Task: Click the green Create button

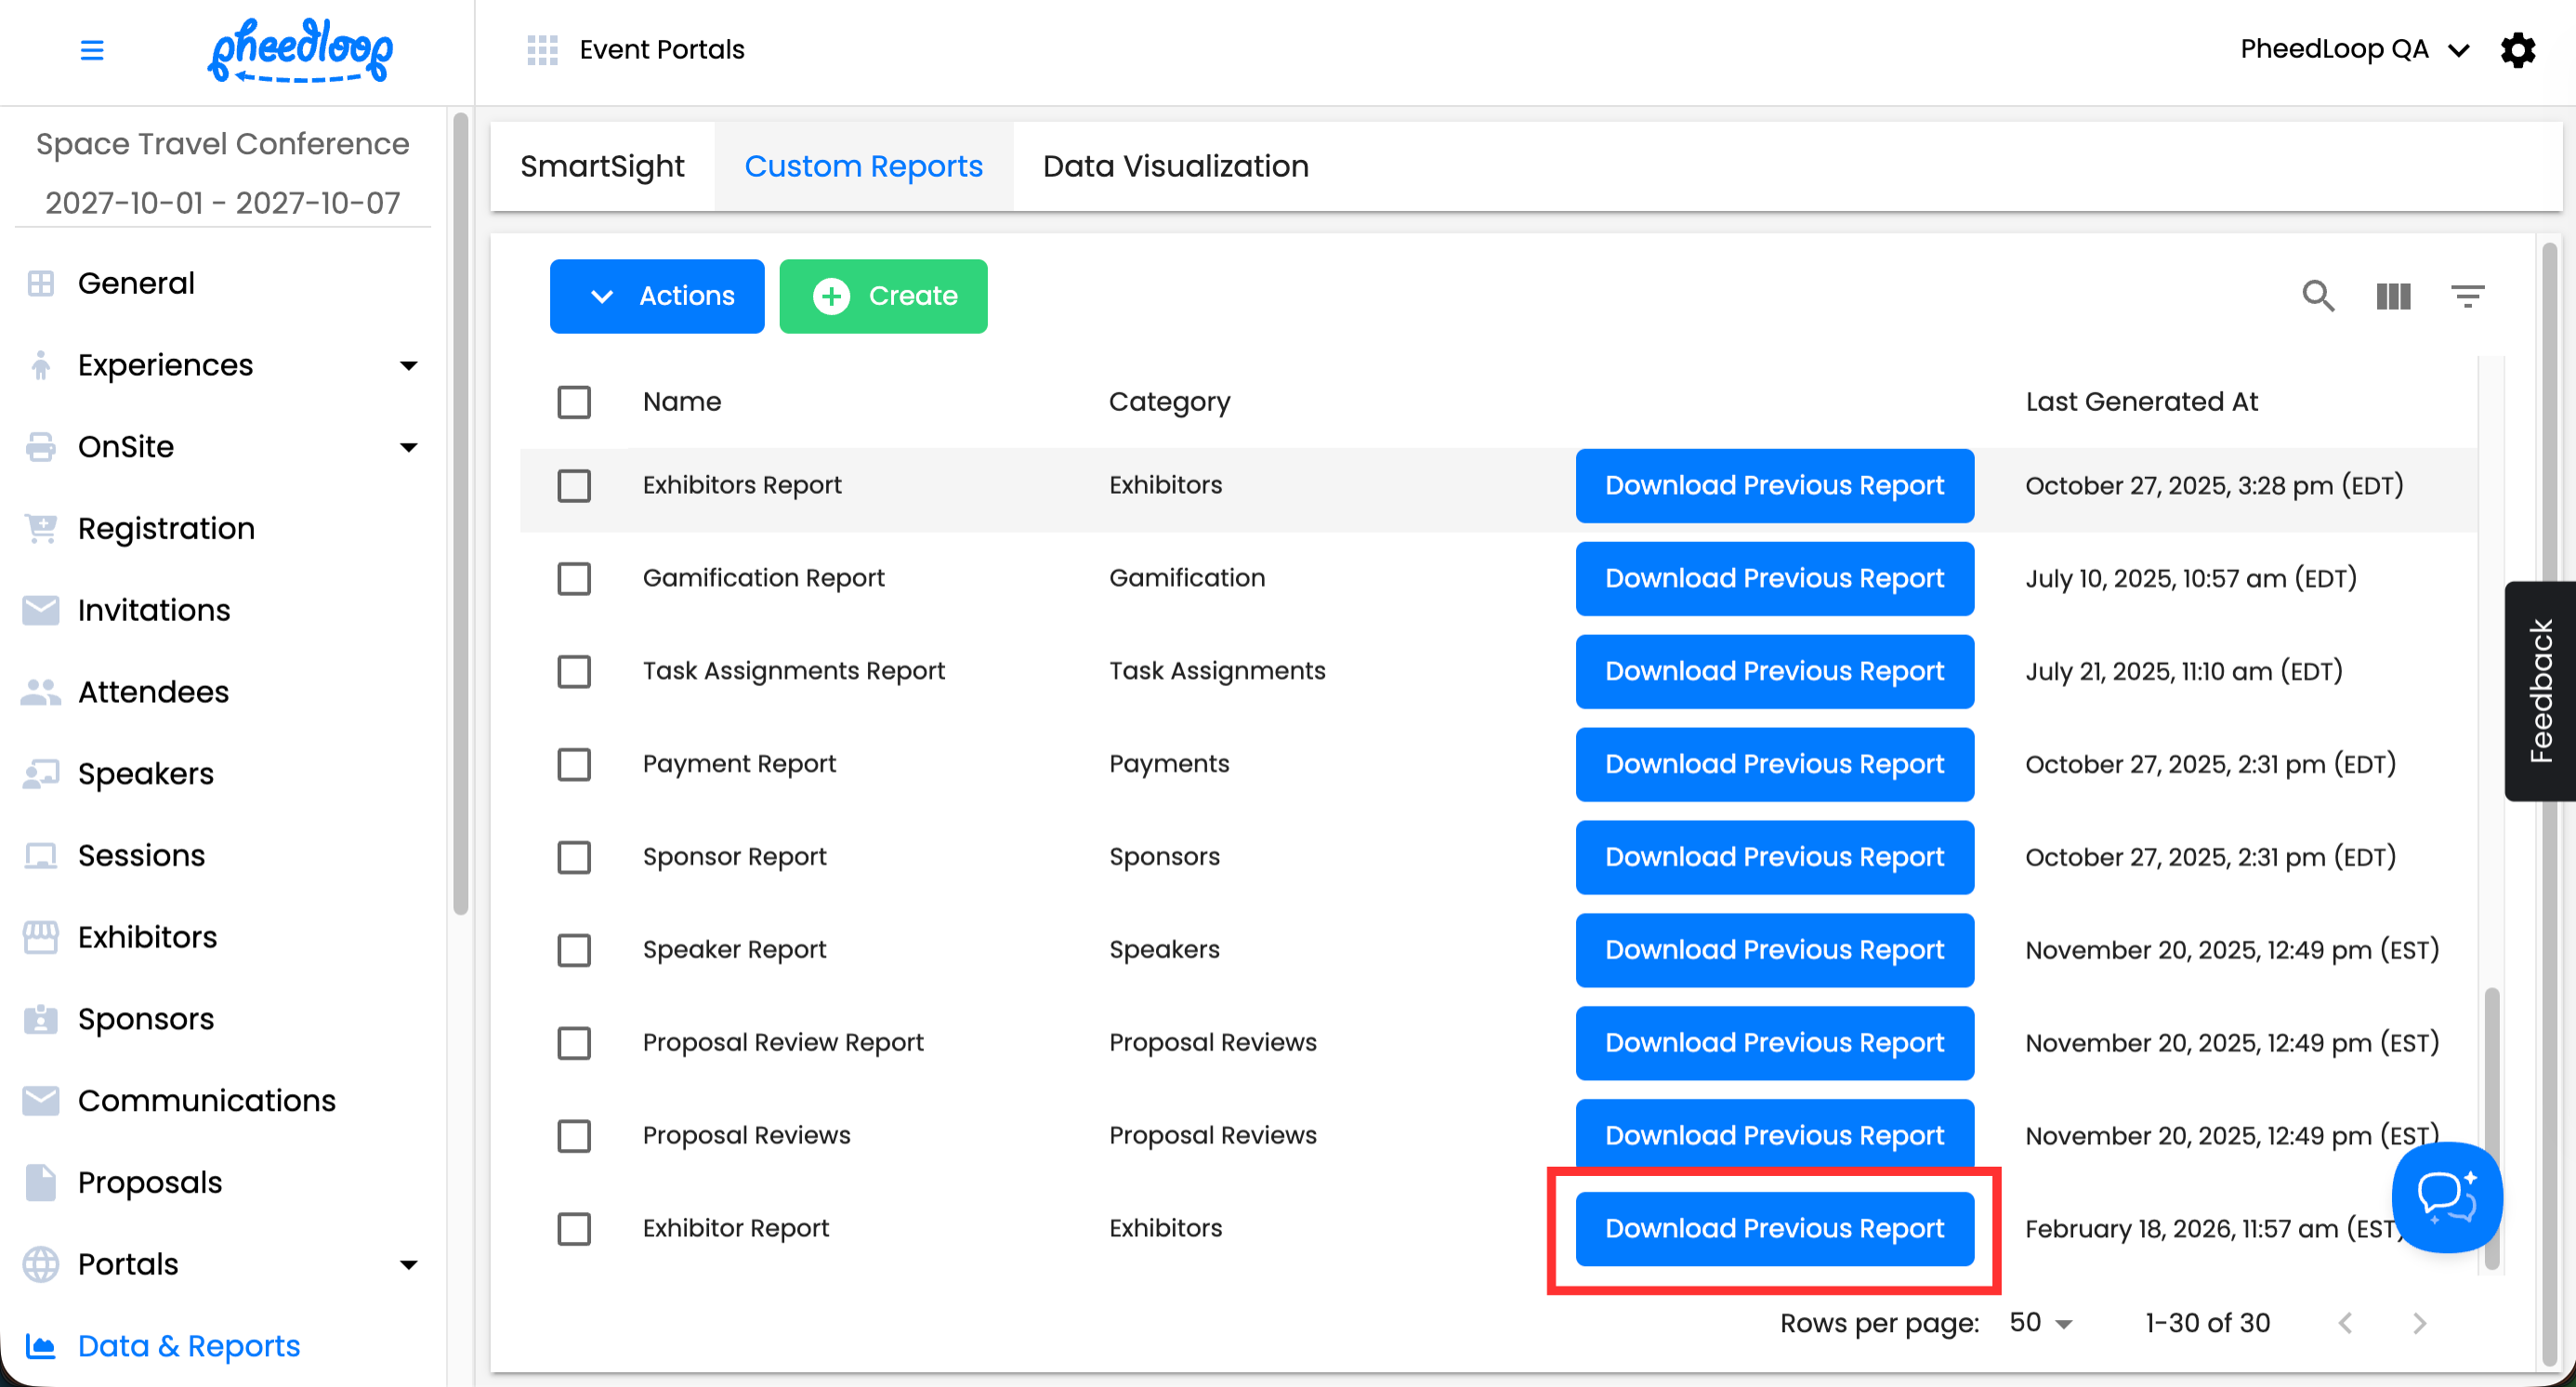Action: point(883,296)
